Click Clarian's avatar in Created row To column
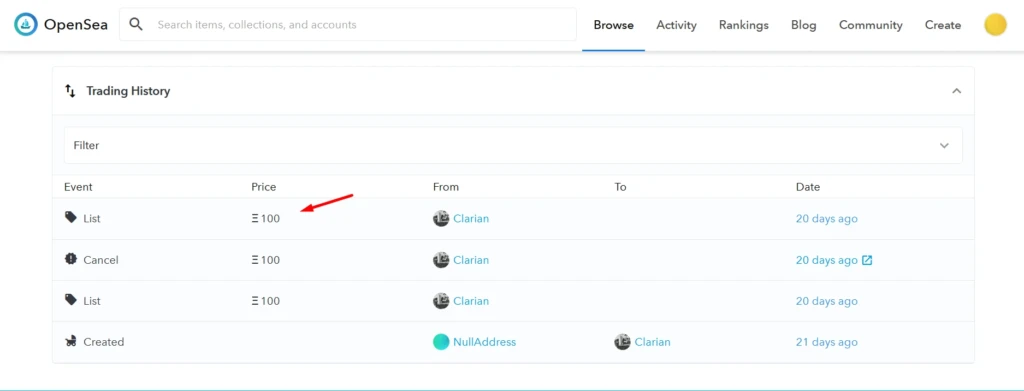 coord(622,342)
